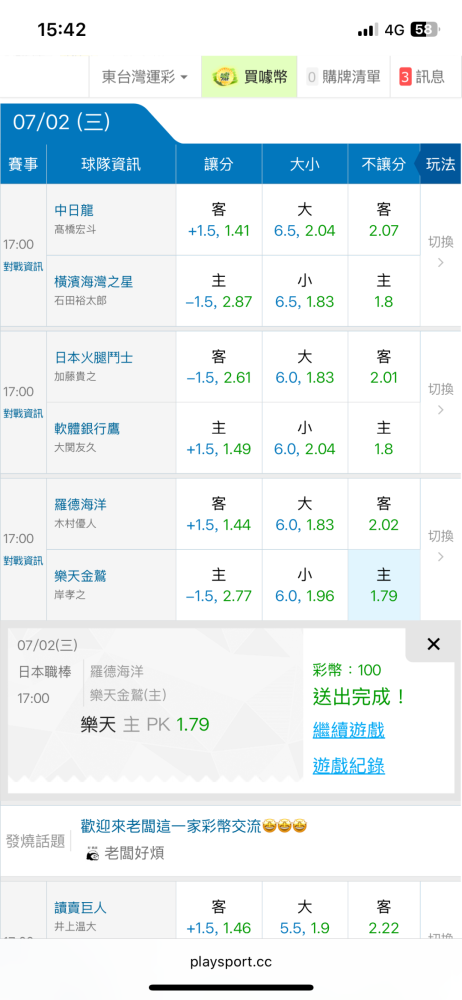Tap the 買噱幣 coin icon button
The height and width of the screenshot is (1000, 462).
click(250, 77)
